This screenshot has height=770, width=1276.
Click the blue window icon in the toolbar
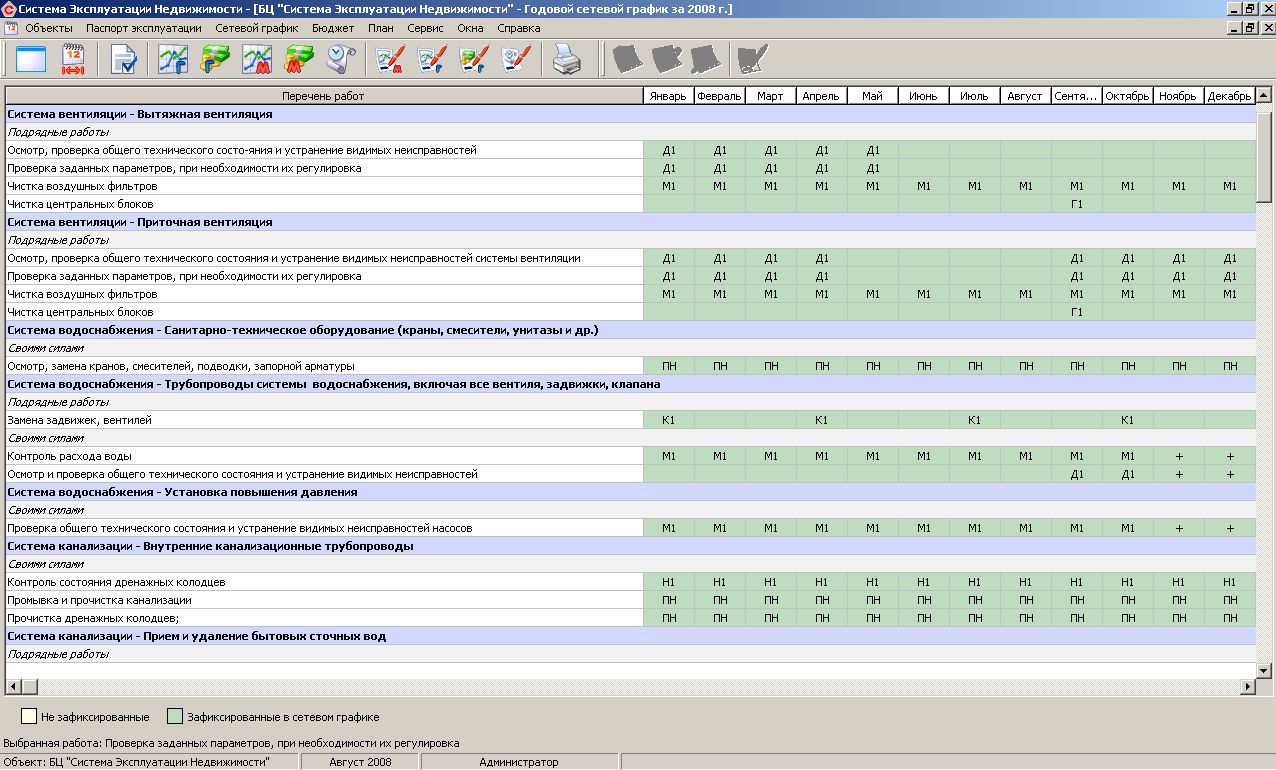tap(32, 60)
